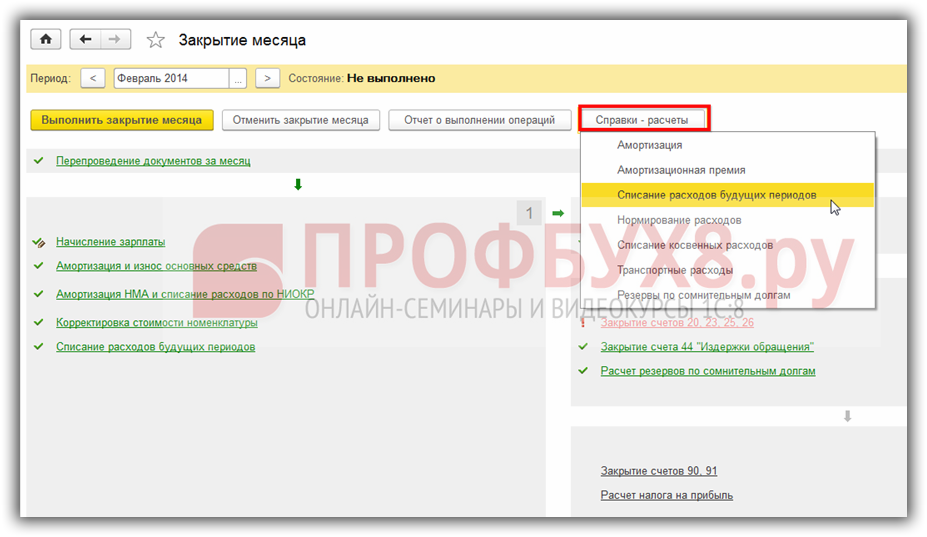The image size is (927, 537).
Task: Click the Home icon button
Action: pyautogui.click(x=46, y=40)
